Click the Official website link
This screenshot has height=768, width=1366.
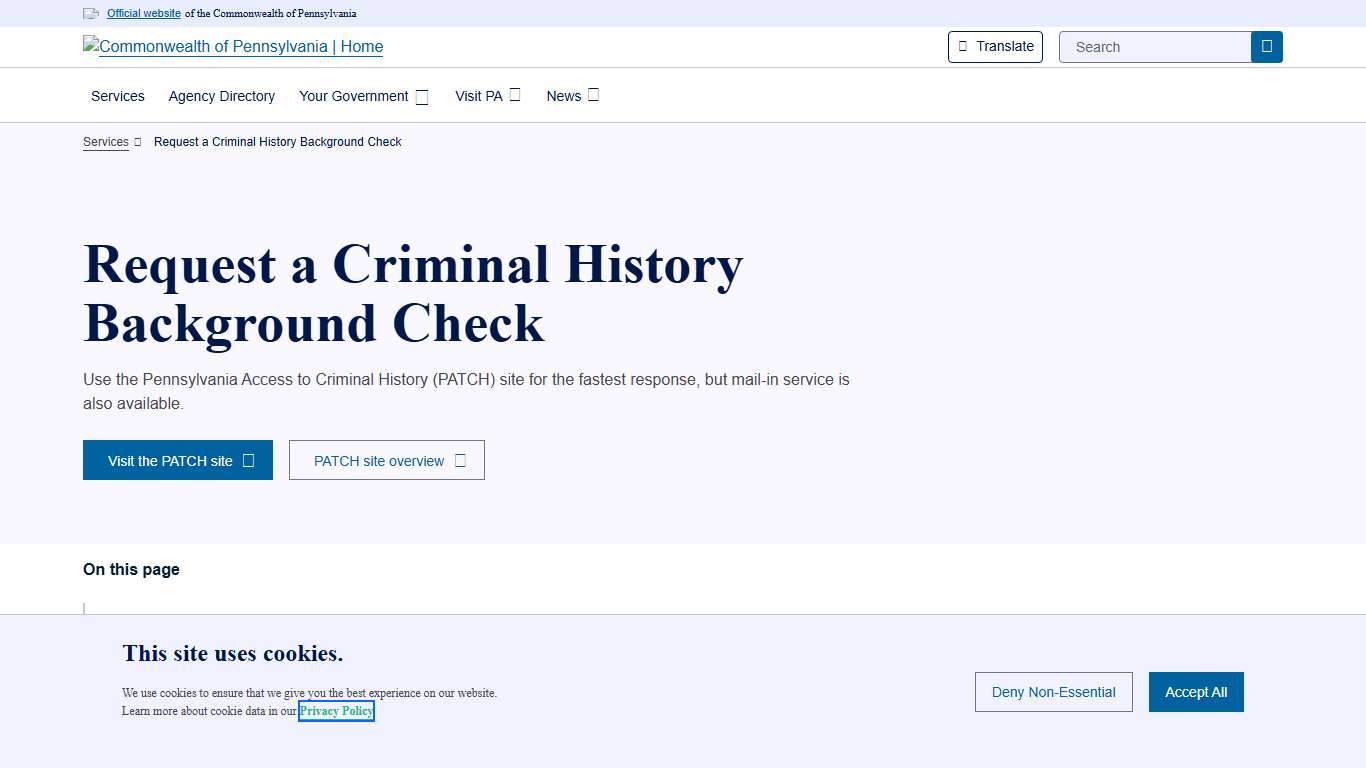(143, 13)
